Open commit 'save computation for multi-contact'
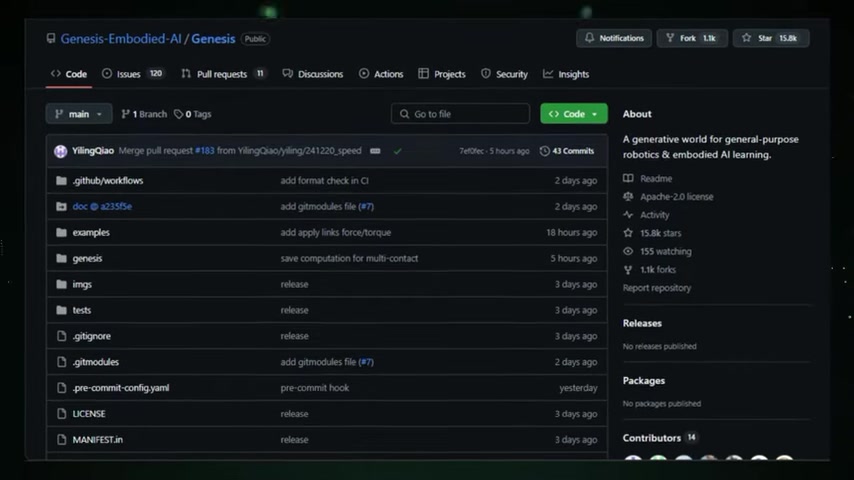 point(349,258)
